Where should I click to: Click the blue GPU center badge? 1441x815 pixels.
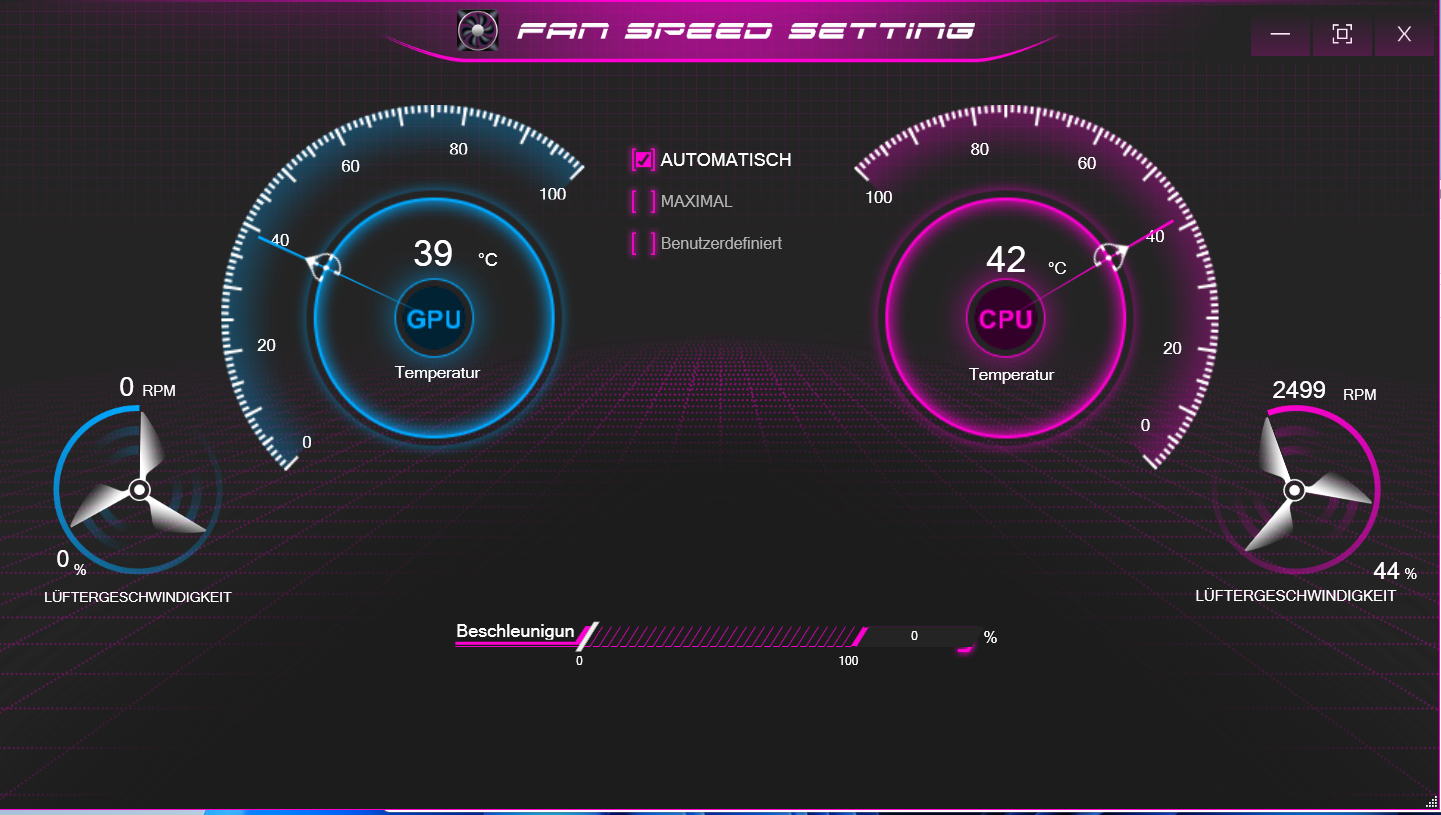(x=434, y=319)
